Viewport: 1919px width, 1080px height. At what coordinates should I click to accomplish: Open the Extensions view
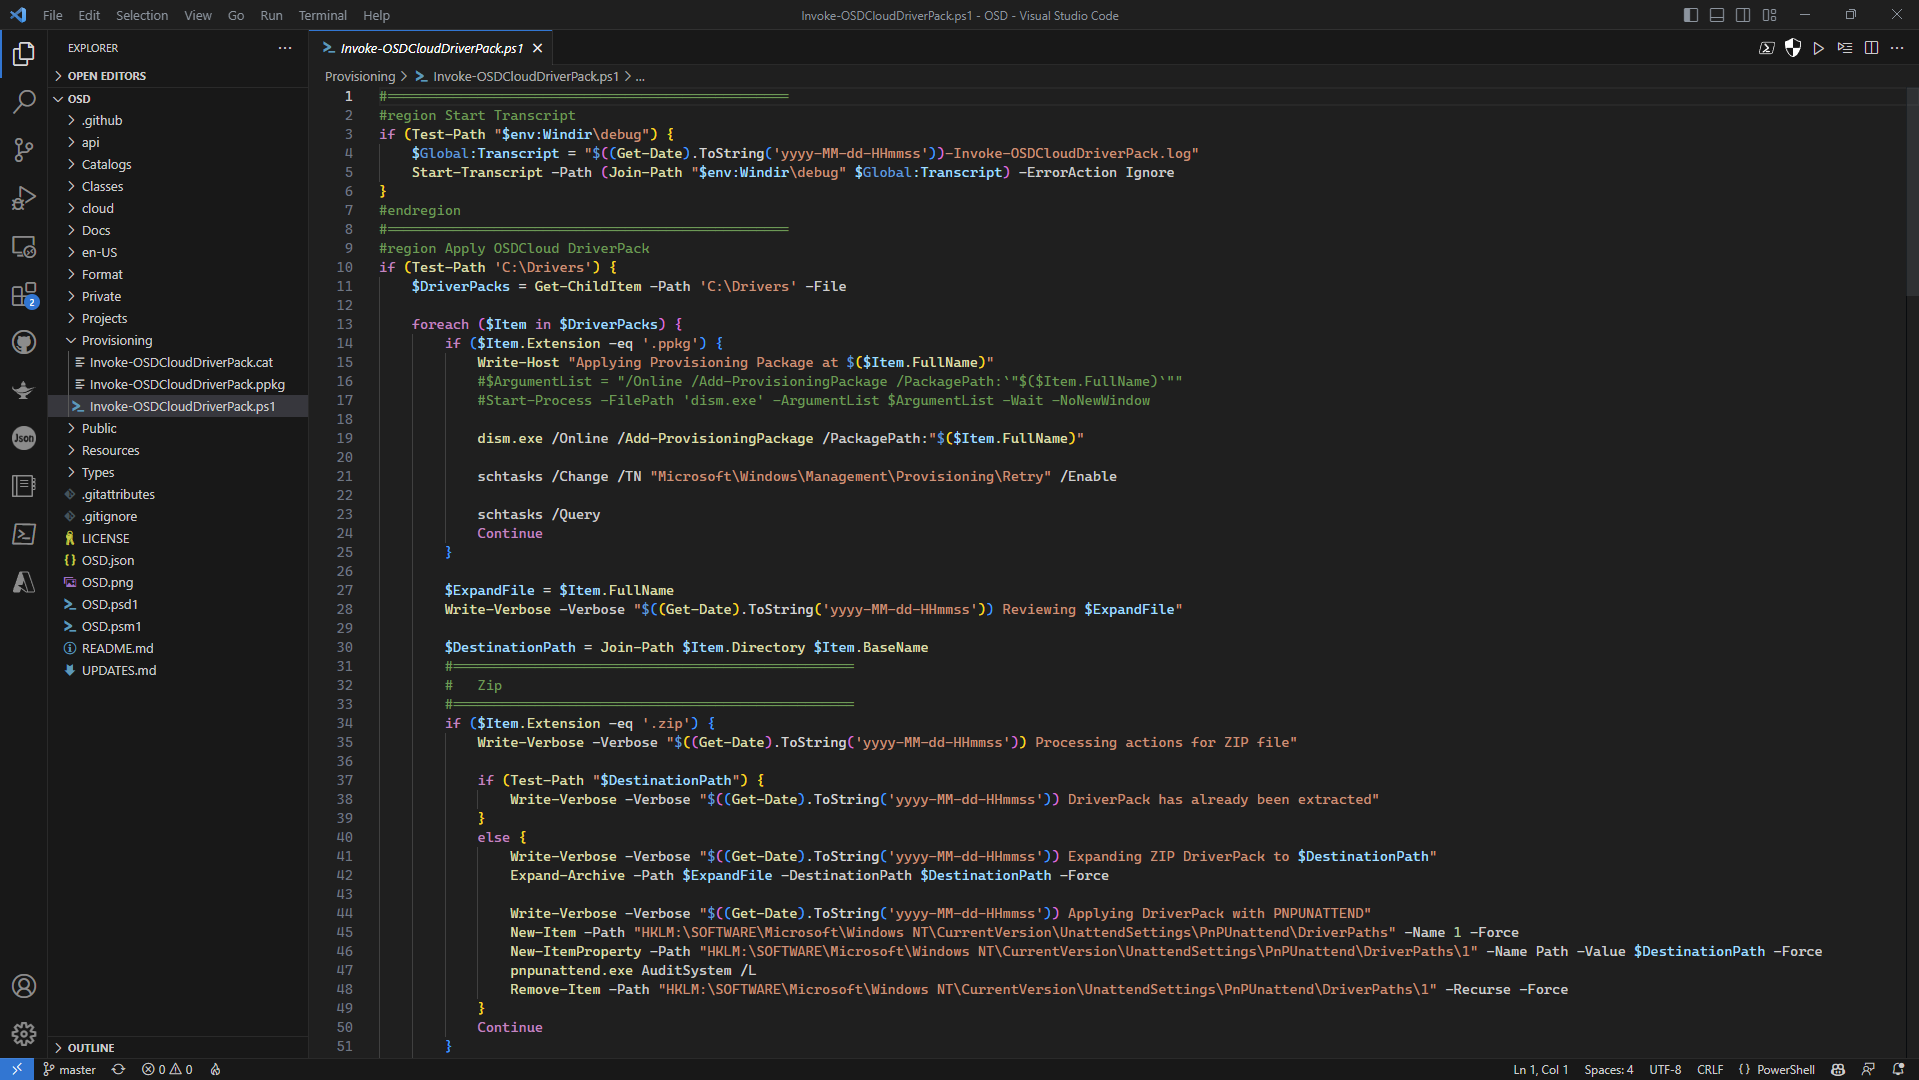(x=24, y=295)
